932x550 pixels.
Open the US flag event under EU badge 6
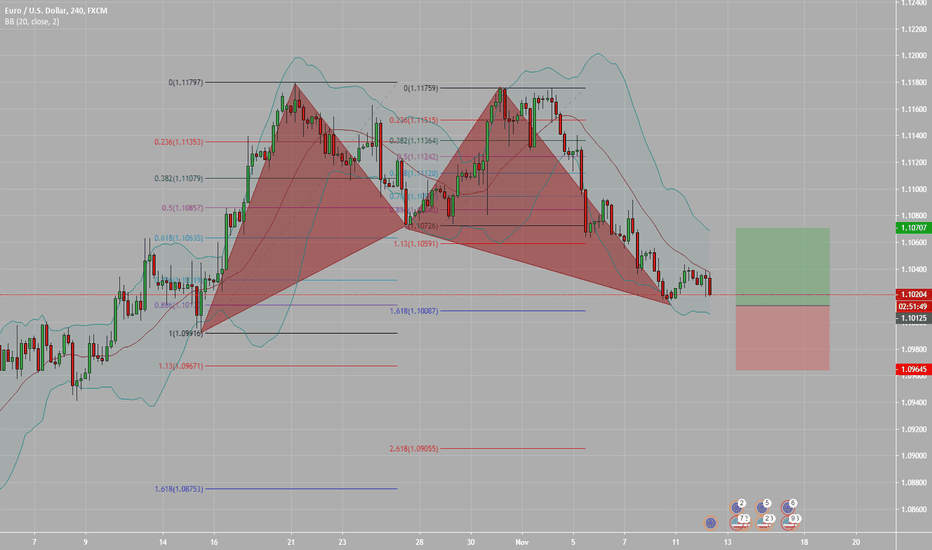791,523
